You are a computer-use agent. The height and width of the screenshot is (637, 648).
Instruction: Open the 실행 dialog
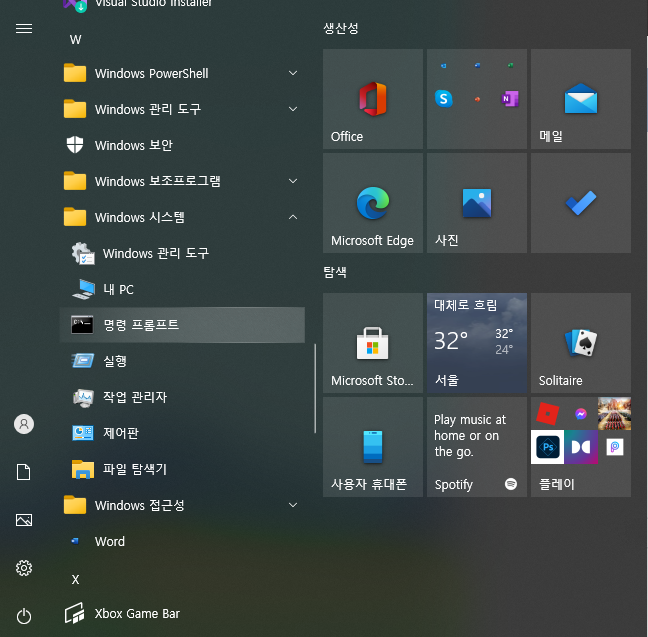tap(182, 361)
